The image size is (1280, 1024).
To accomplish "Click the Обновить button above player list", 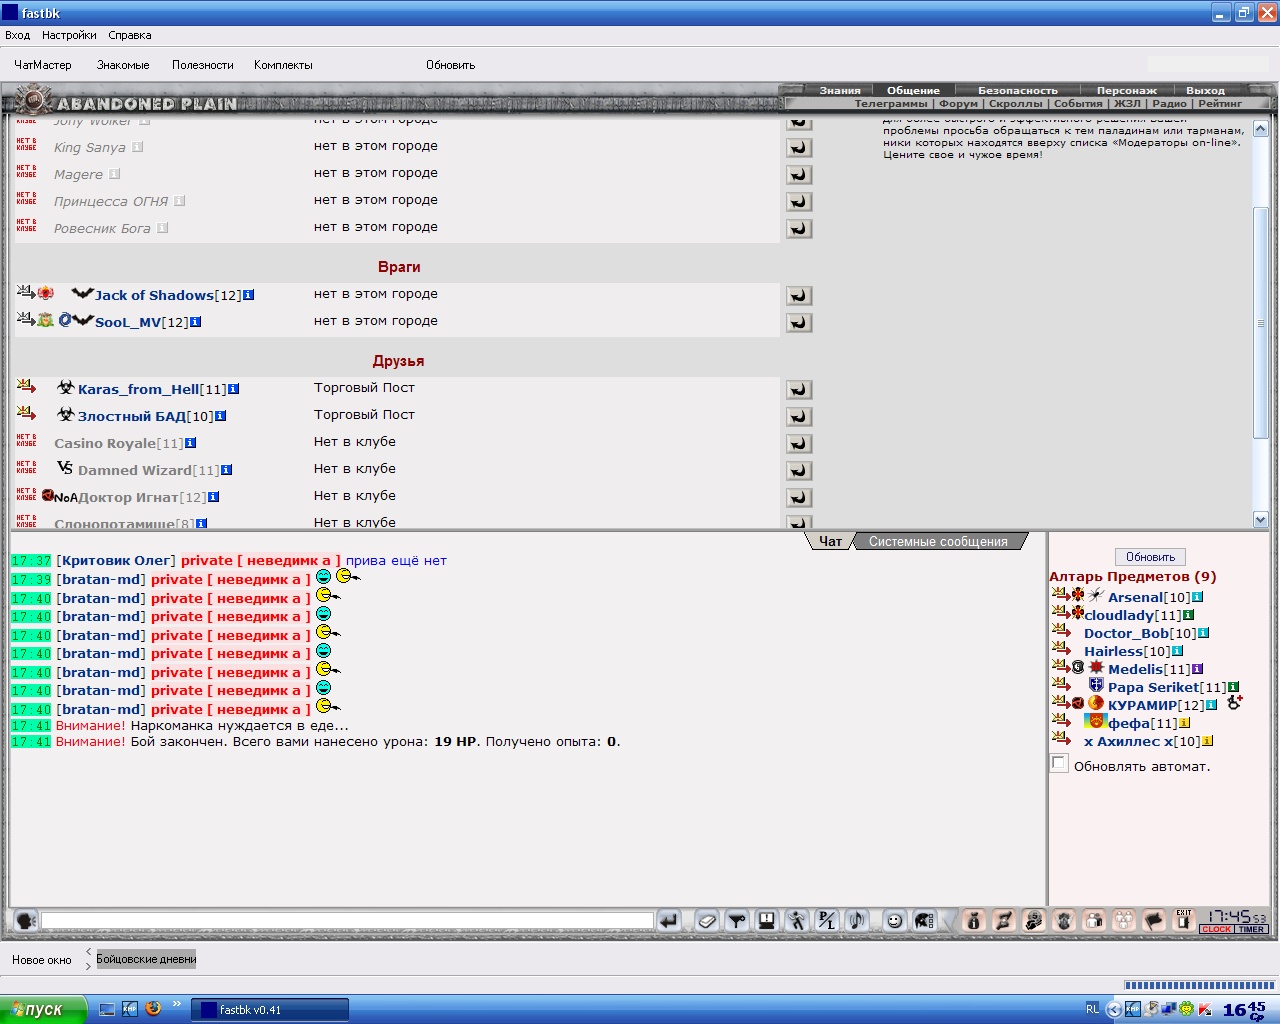I will pos(1150,557).
